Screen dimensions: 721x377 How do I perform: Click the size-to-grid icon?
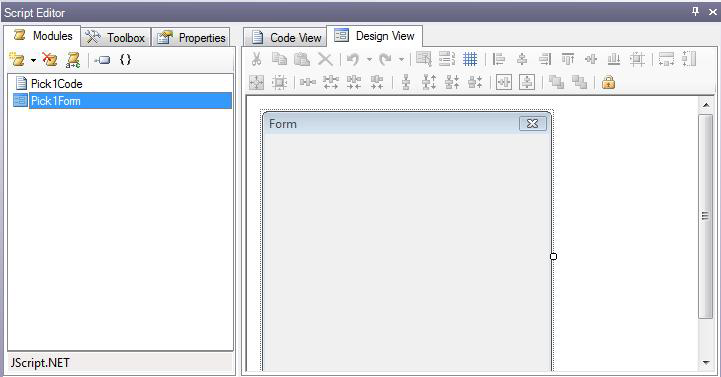click(x=280, y=83)
